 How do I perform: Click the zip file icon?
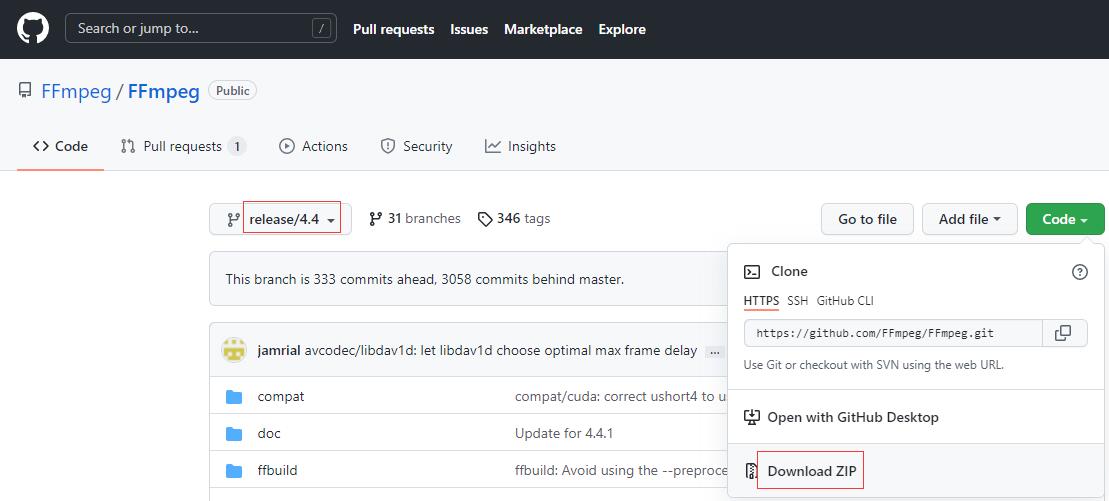coord(752,471)
